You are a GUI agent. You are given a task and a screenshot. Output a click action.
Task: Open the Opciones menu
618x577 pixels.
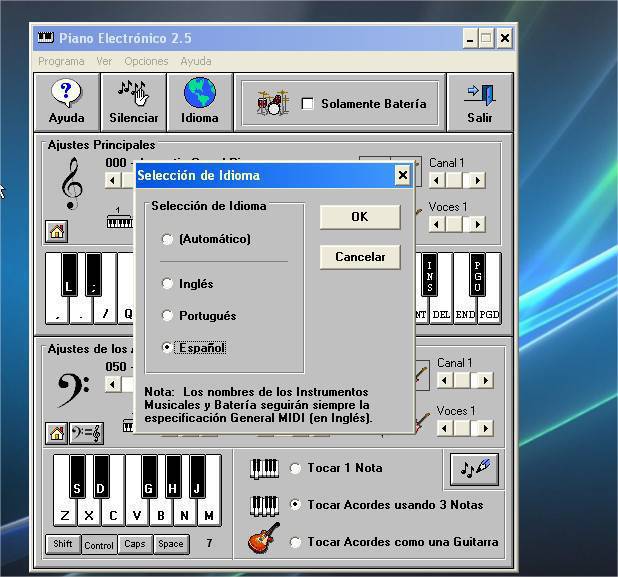[146, 61]
